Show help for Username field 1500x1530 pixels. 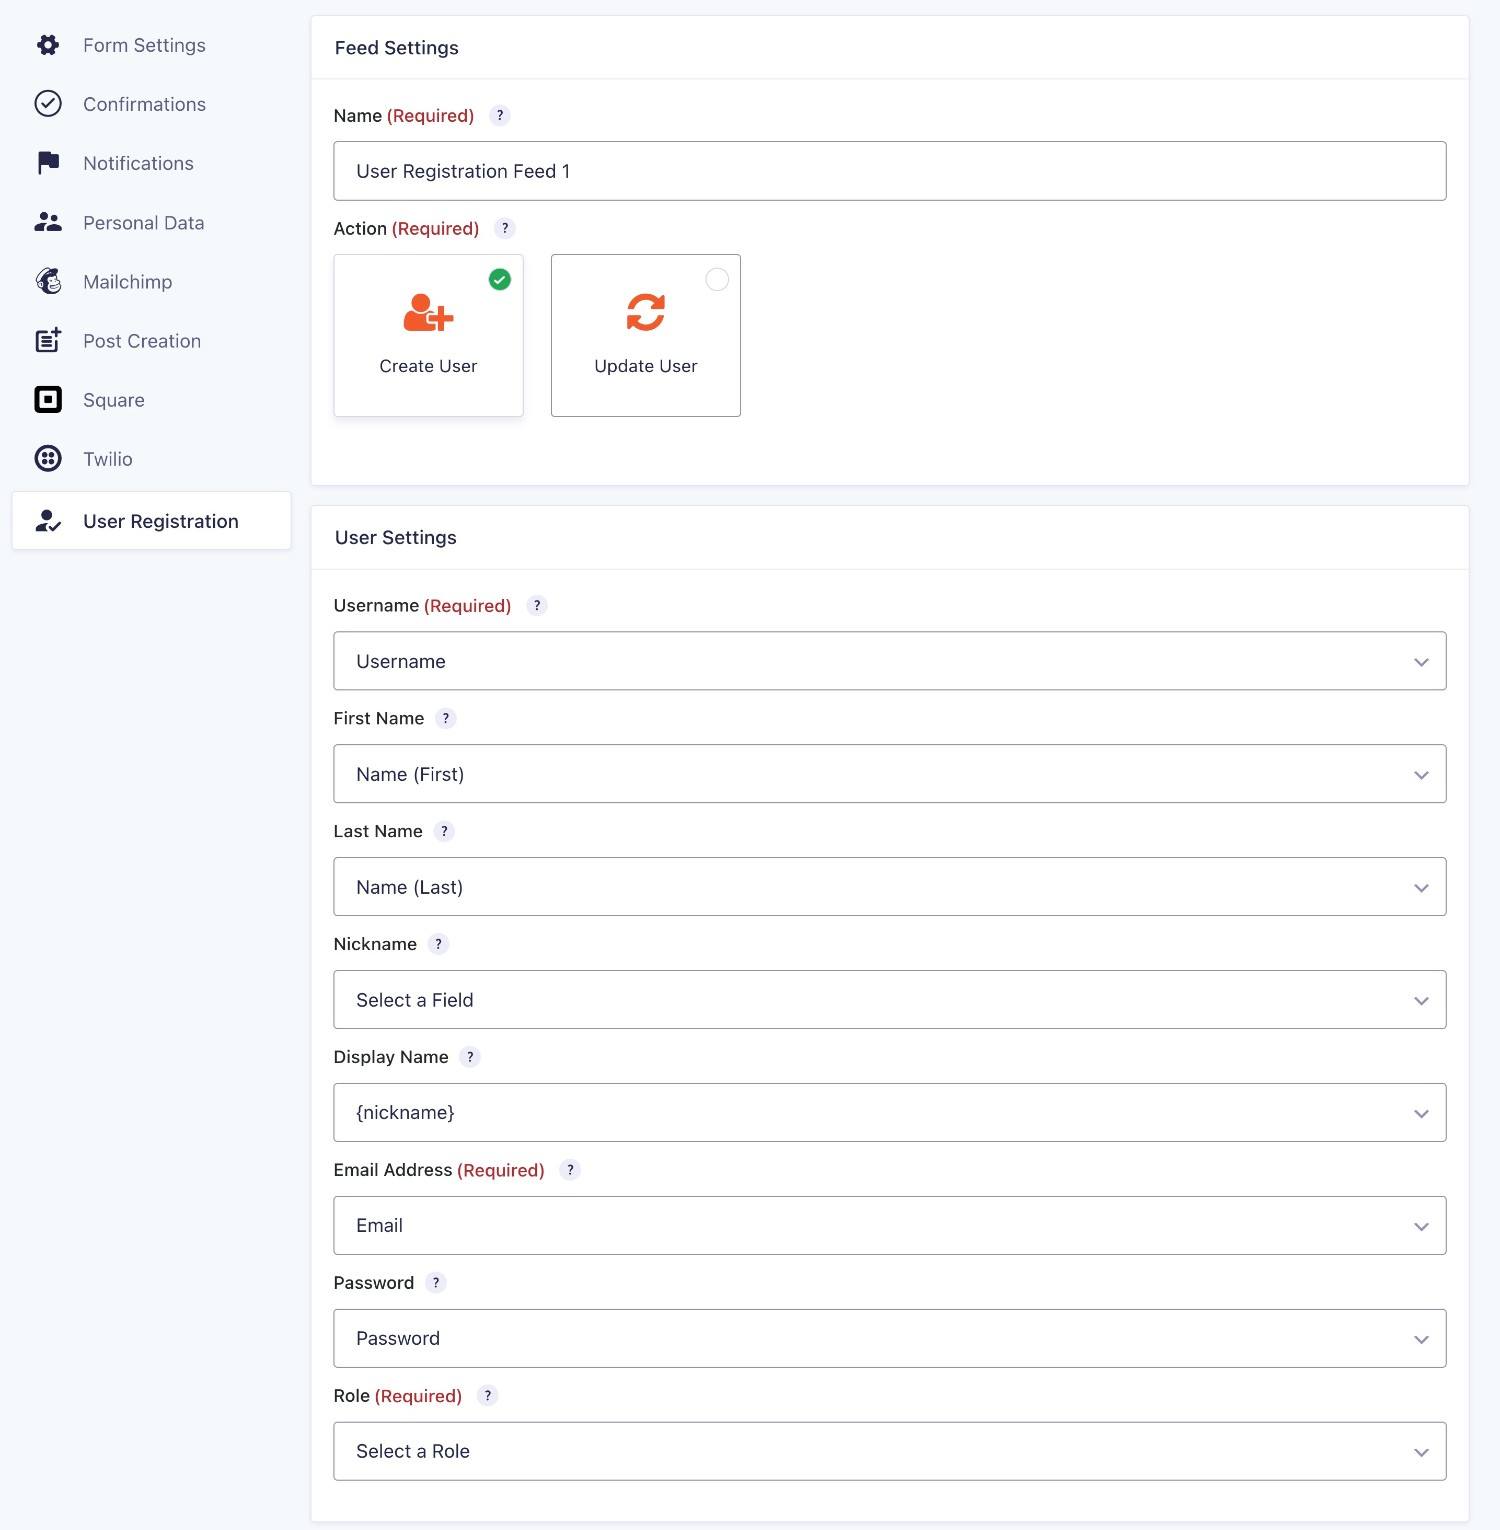click(537, 605)
